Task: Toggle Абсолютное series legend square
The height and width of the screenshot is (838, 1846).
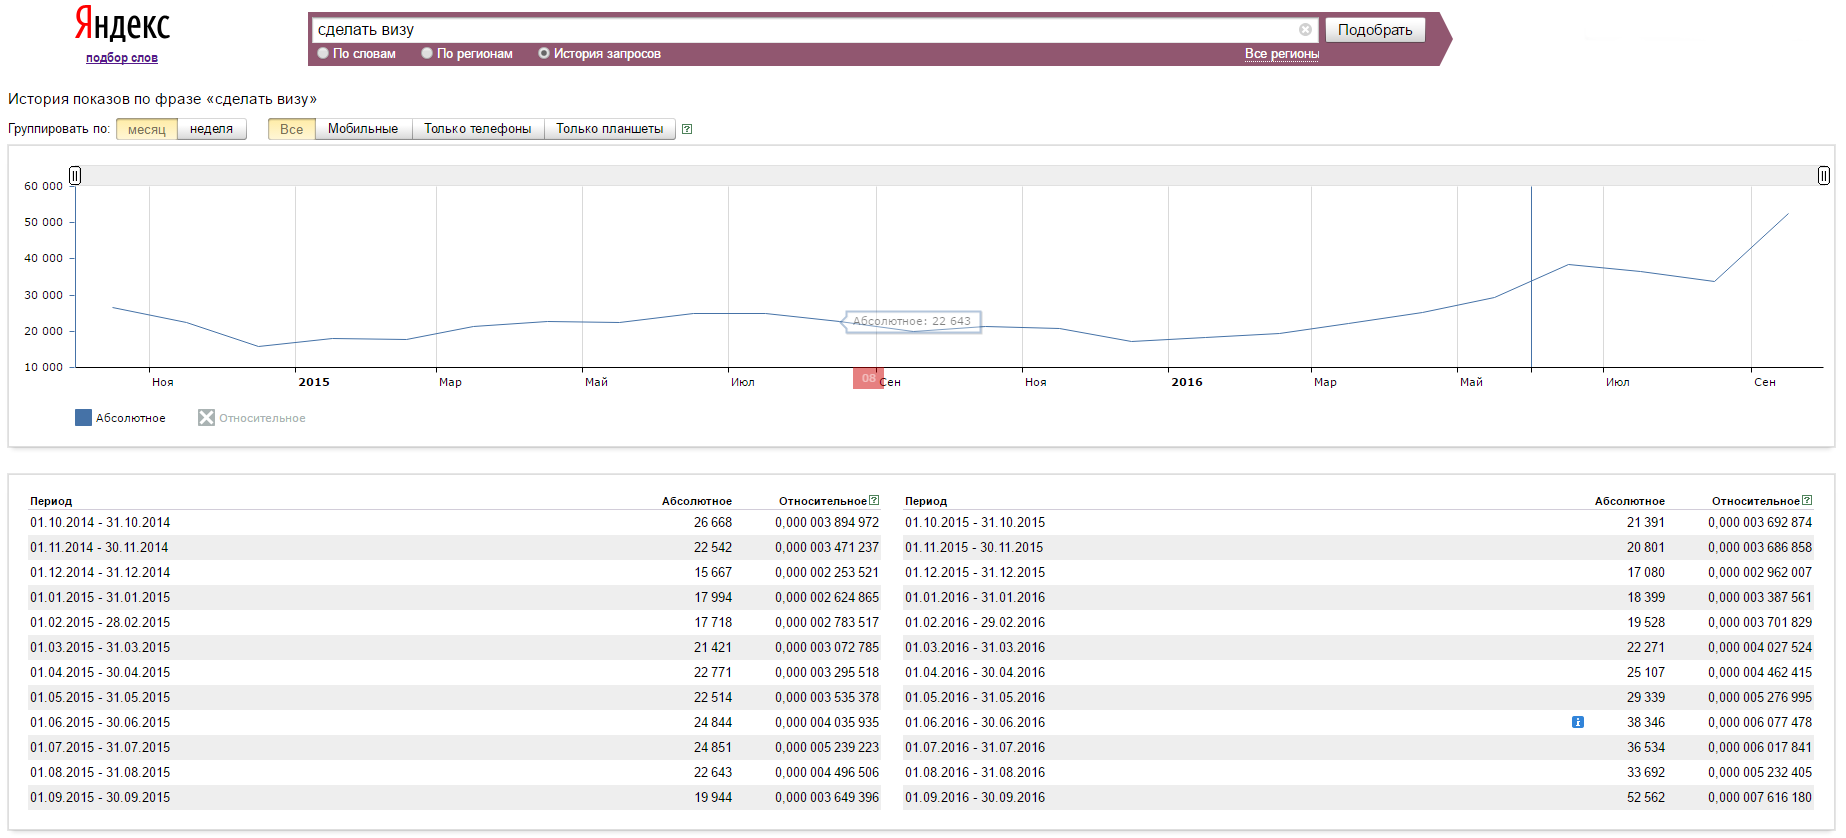Action: (83, 418)
